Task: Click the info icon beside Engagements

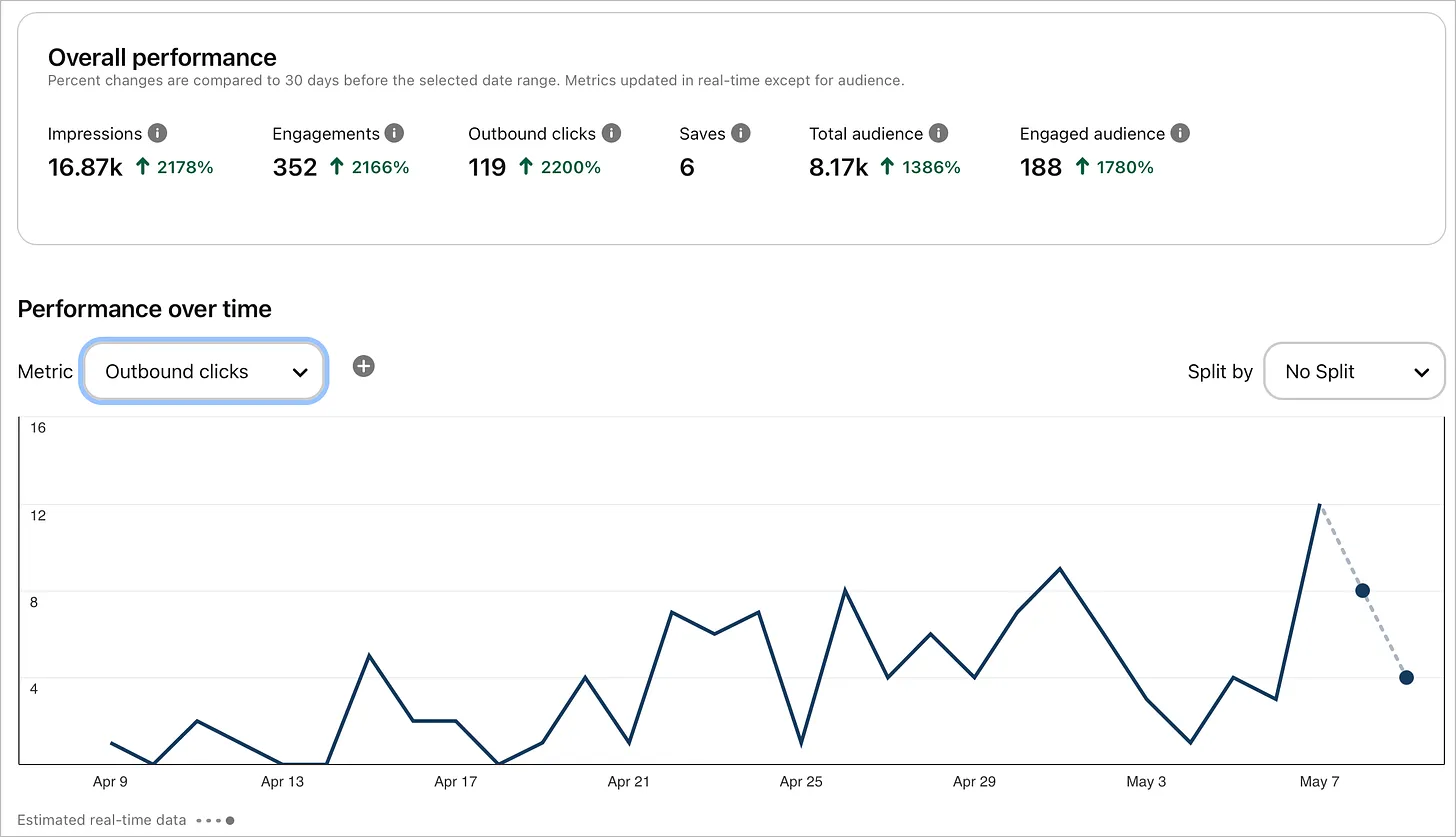Action: coord(395,133)
